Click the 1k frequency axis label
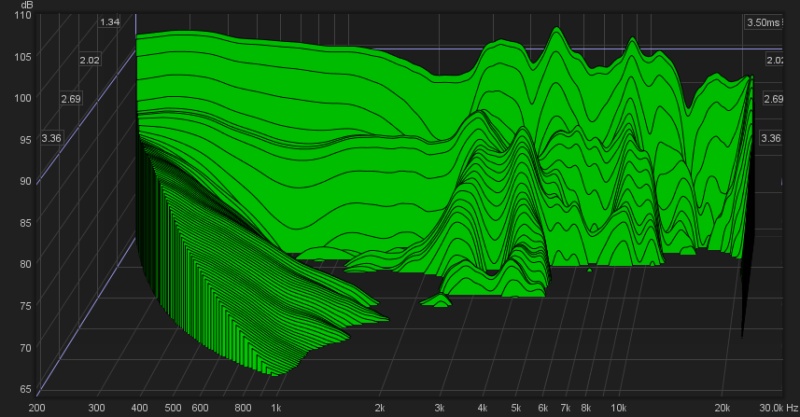The image size is (800, 417). [x=276, y=408]
